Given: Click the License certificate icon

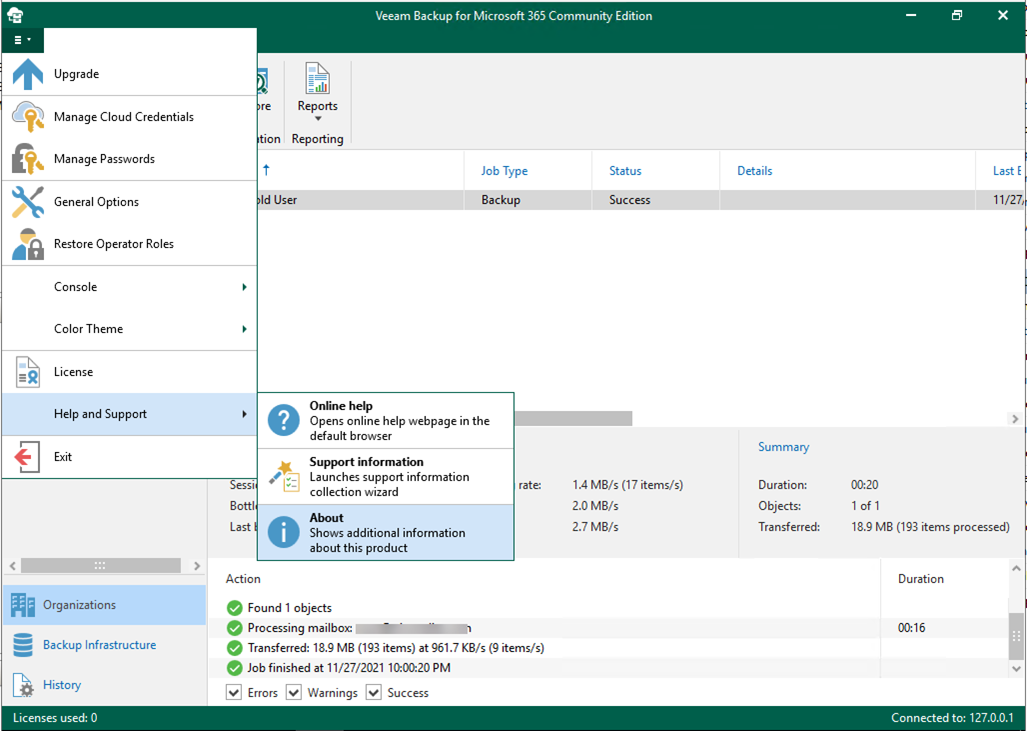Looking at the screenshot, I should pos(28,371).
